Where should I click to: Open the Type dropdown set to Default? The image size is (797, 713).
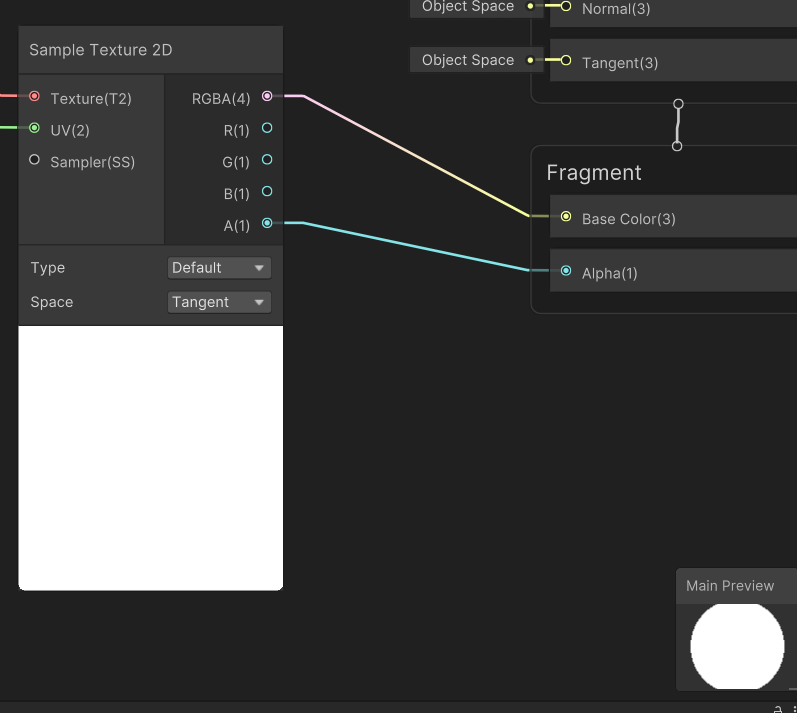(x=219, y=268)
